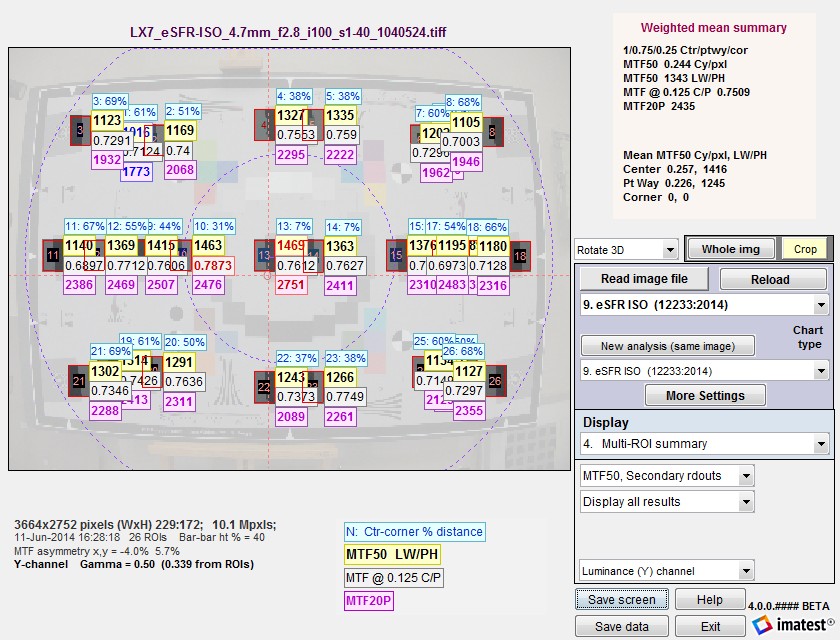Expand the Multi-ROI summary display dropdown
840x640 pixels.
(x=704, y=444)
